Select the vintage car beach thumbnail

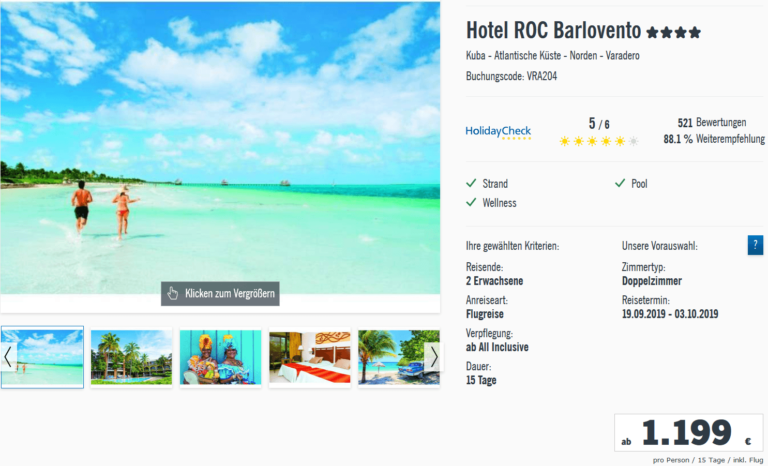[x=399, y=357]
